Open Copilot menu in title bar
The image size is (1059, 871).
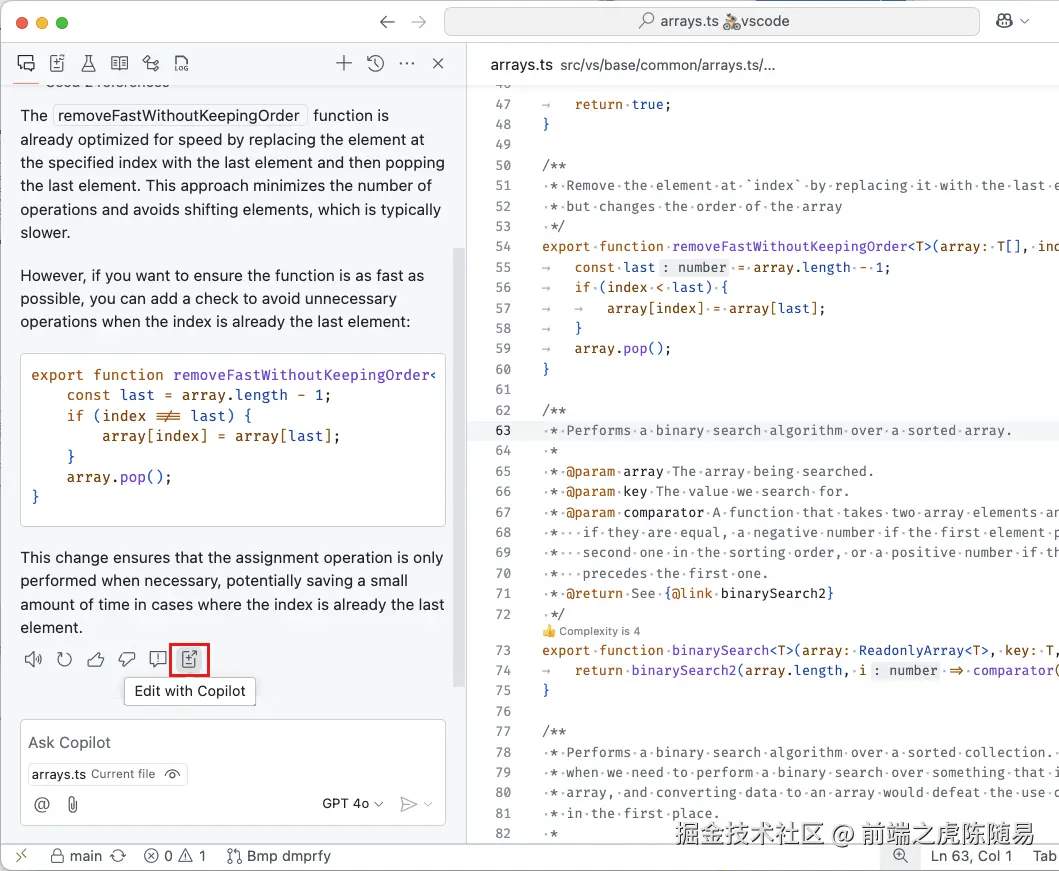1012,22
